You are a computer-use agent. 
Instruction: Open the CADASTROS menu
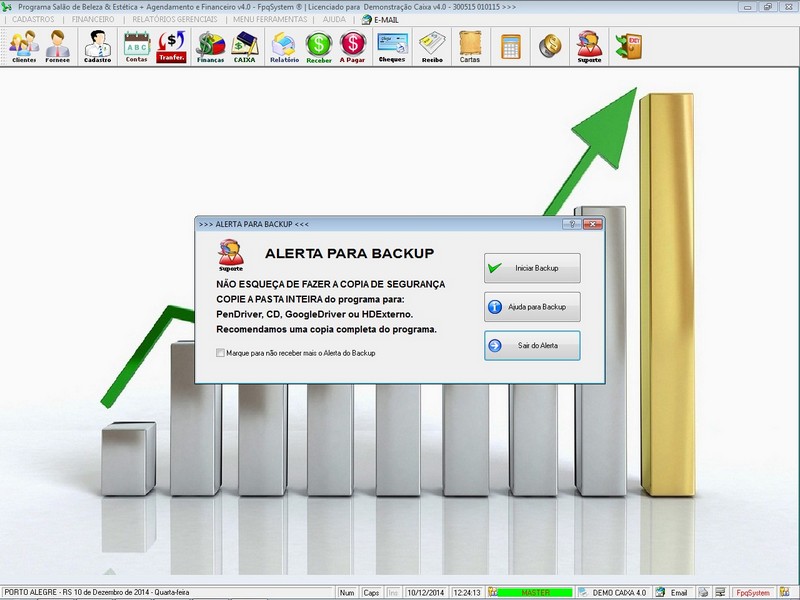[33, 19]
